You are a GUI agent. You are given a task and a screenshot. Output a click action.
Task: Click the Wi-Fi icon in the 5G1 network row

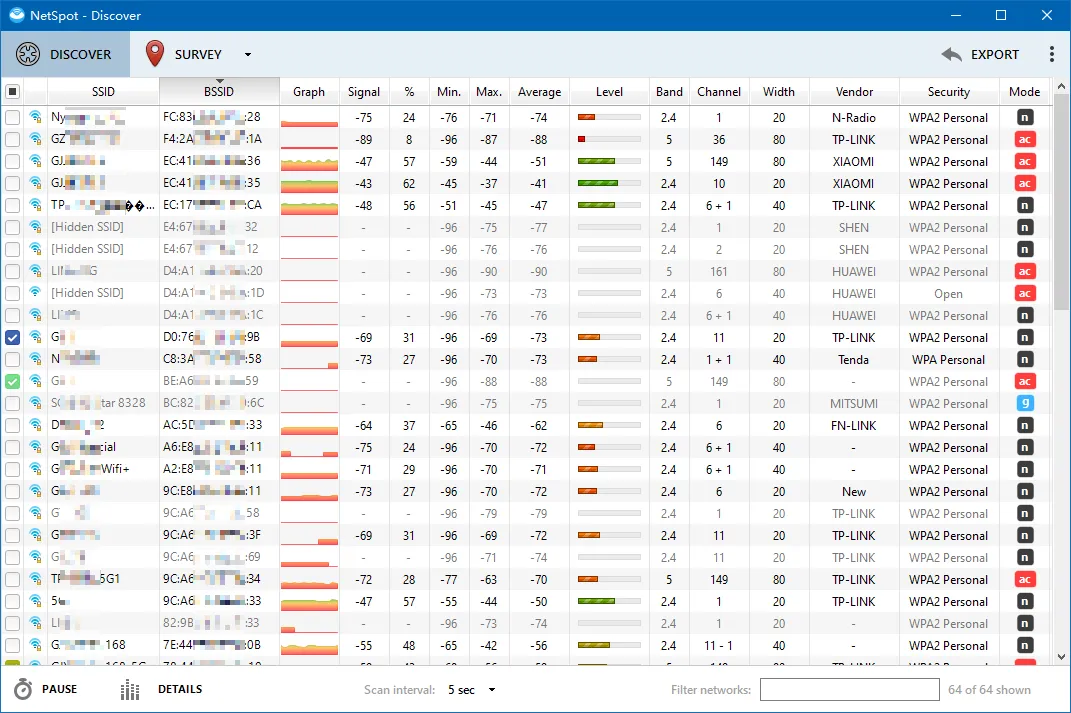point(36,579)
